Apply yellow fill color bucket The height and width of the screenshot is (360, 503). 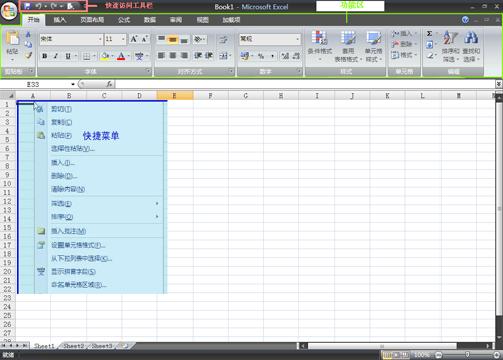(105, 56)
